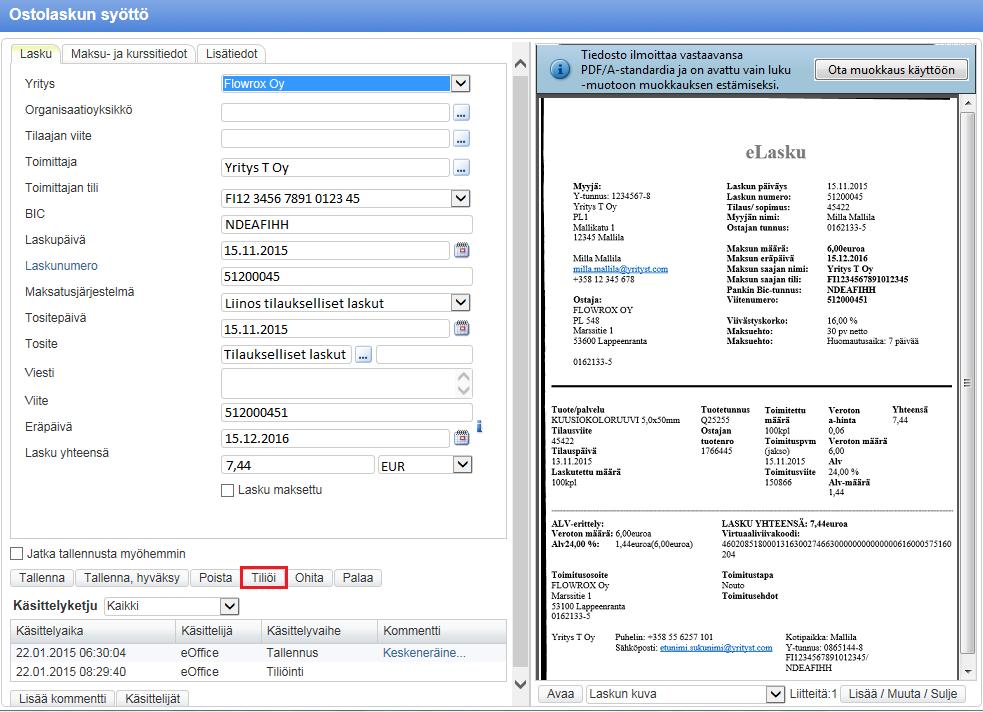
Task: Open the Laskupäivä calendar picker
Action: [462, 250]
